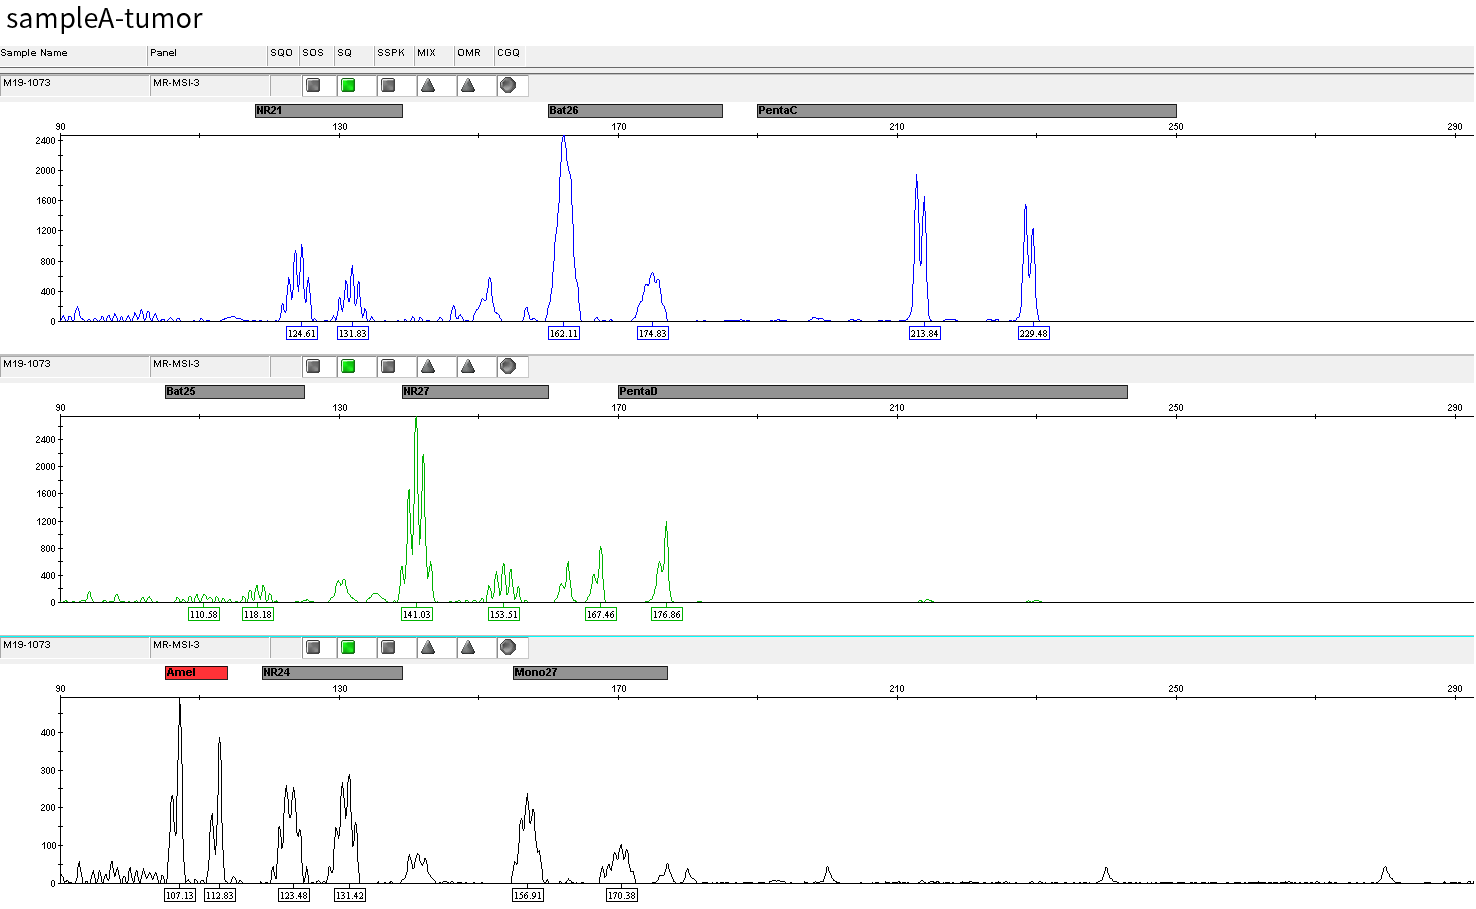Click the 162.11 peak label under Bat26
Viewport: 1476px width, 909px height.
[564, 333]
